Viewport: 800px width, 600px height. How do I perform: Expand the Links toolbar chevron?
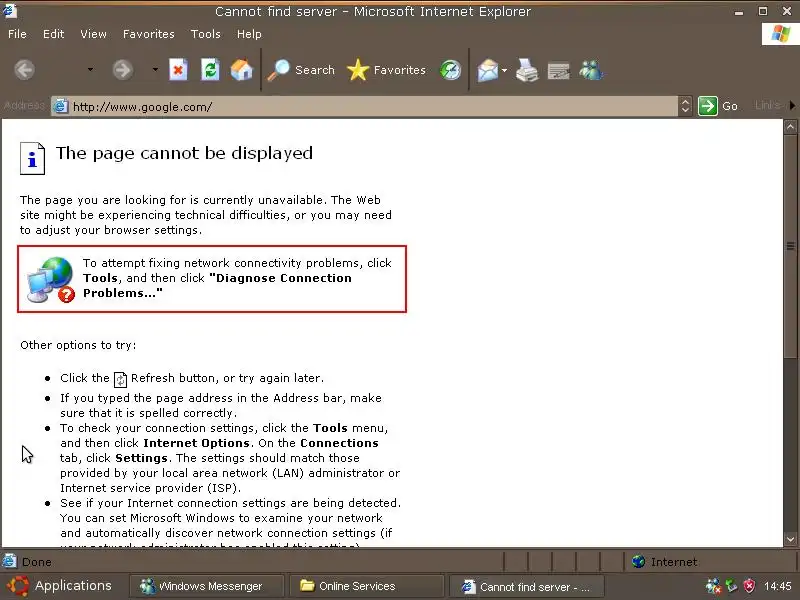(792, 106)
